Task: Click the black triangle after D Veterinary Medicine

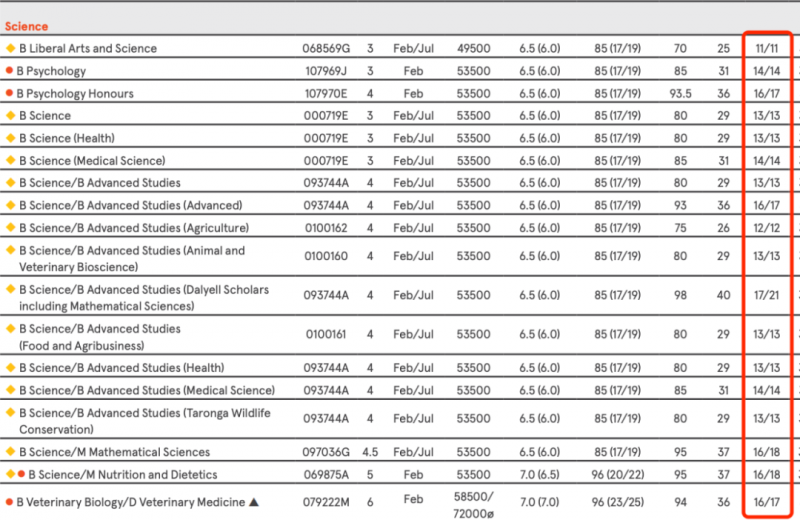Action: [254, 502]
